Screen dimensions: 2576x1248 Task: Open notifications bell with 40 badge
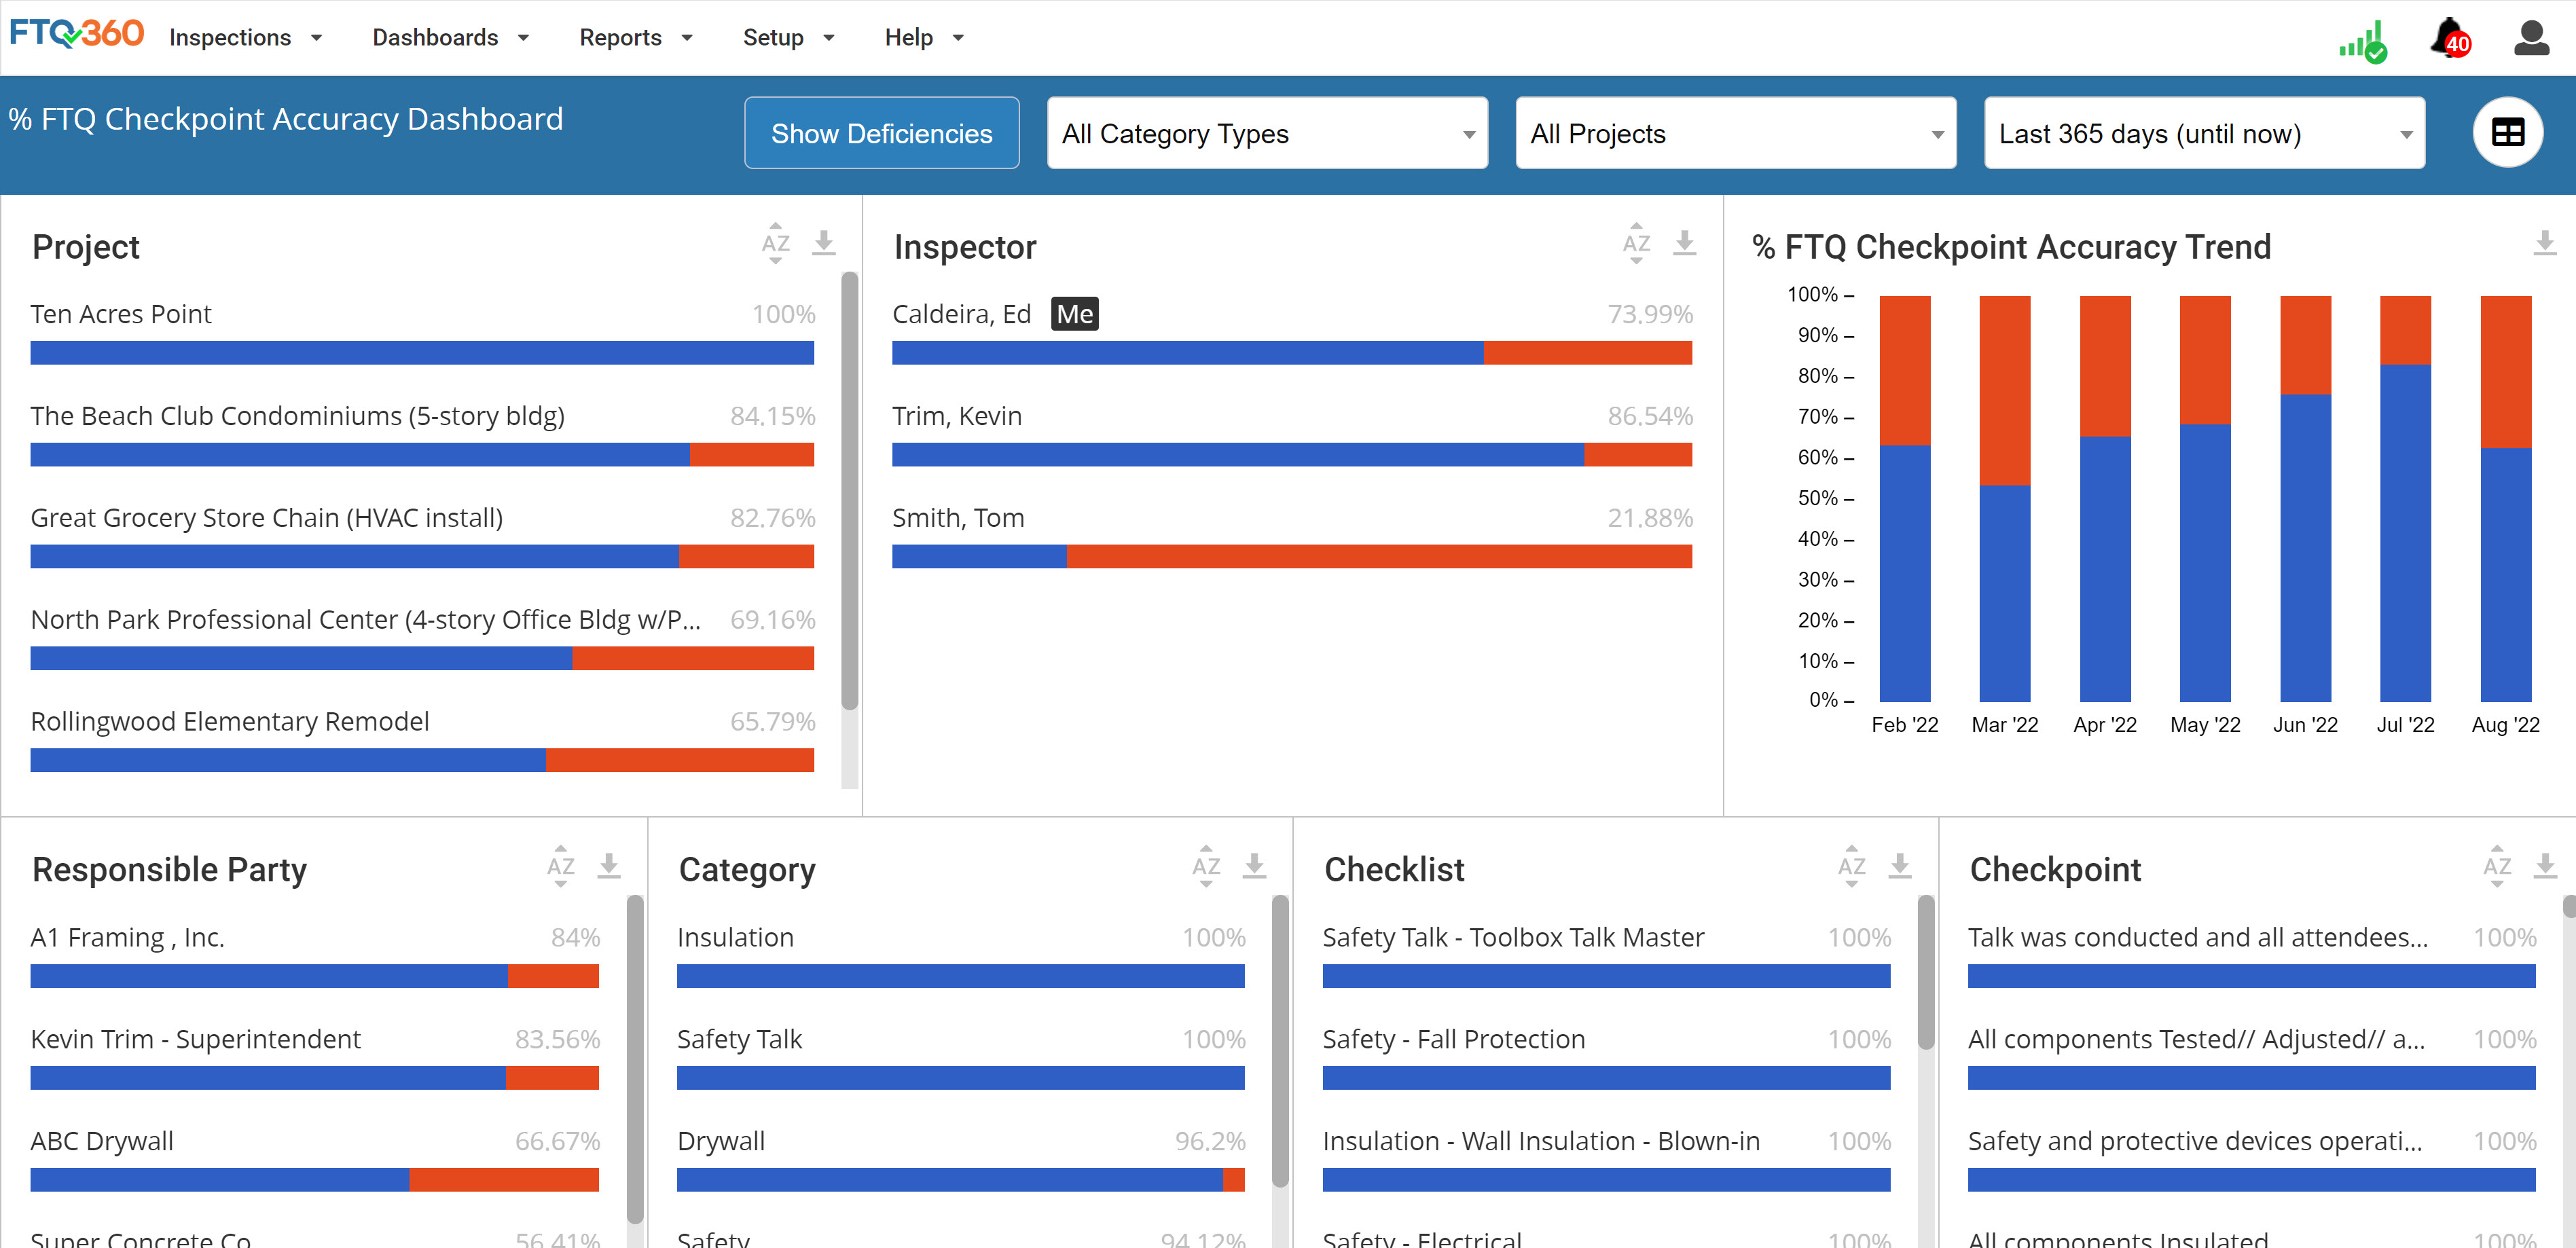(x=2450, y=39)
